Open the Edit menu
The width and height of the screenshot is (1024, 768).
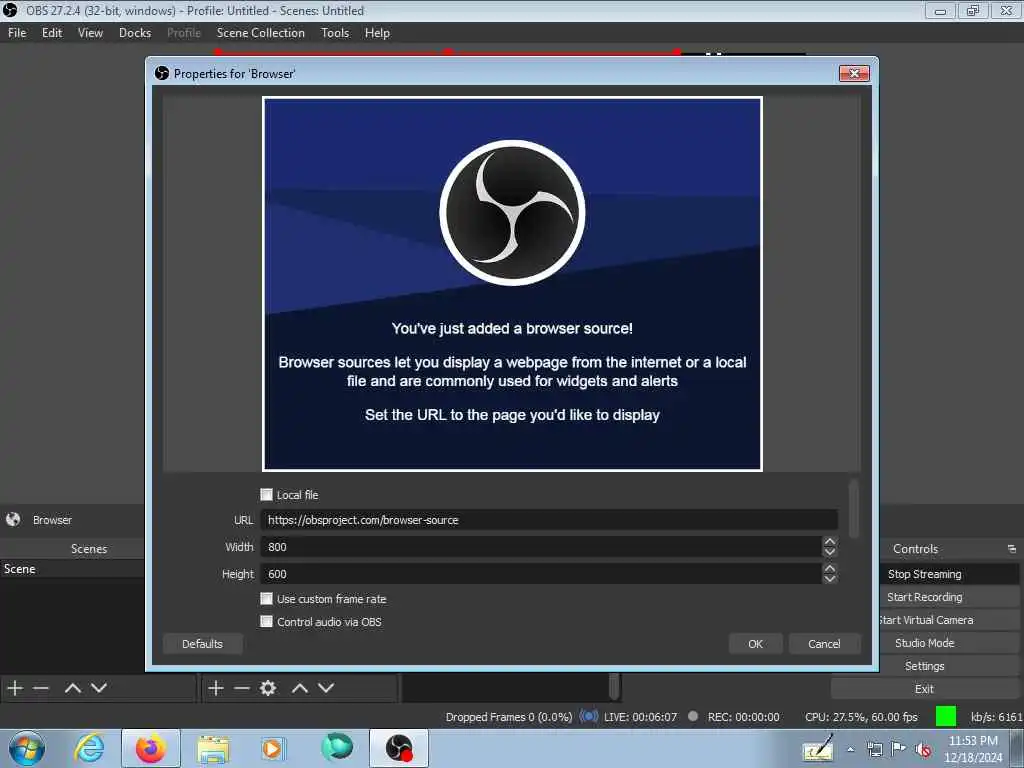(52, 33)
